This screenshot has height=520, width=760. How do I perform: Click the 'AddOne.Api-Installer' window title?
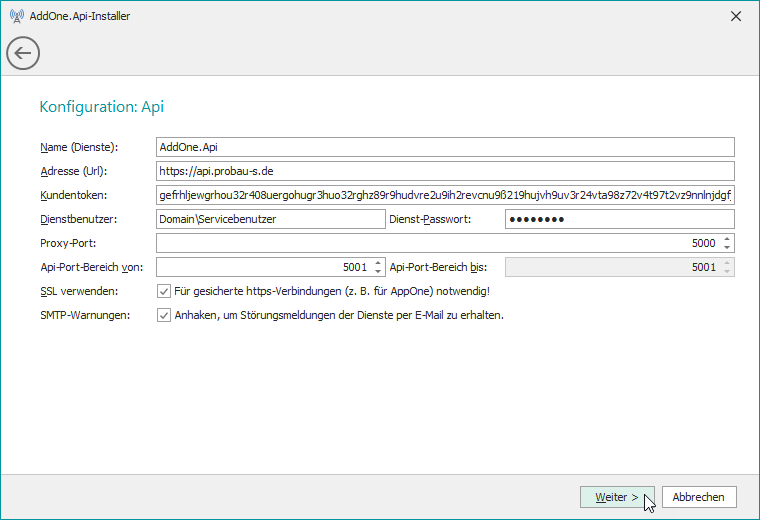80,16
